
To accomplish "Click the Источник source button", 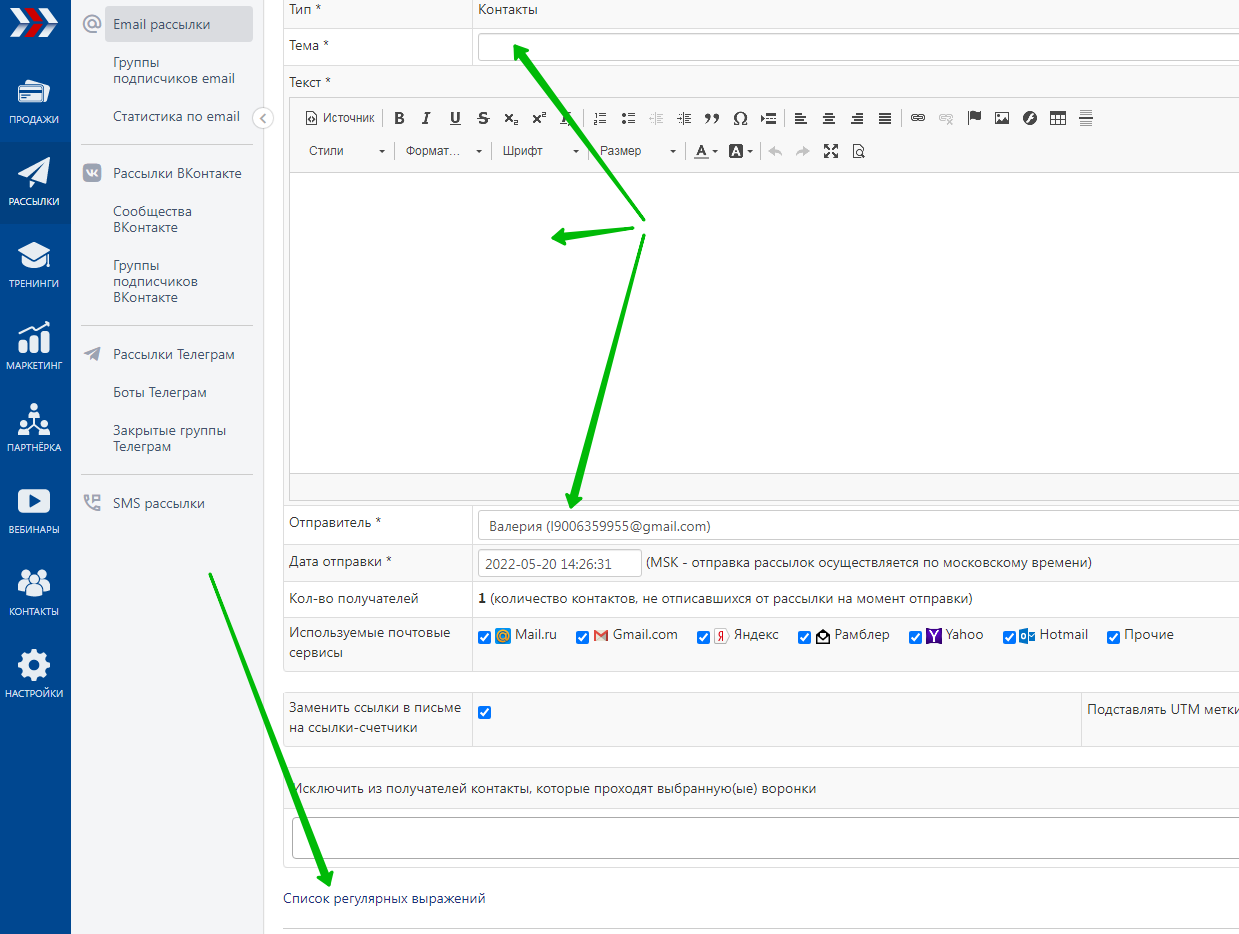I will 340,118.
